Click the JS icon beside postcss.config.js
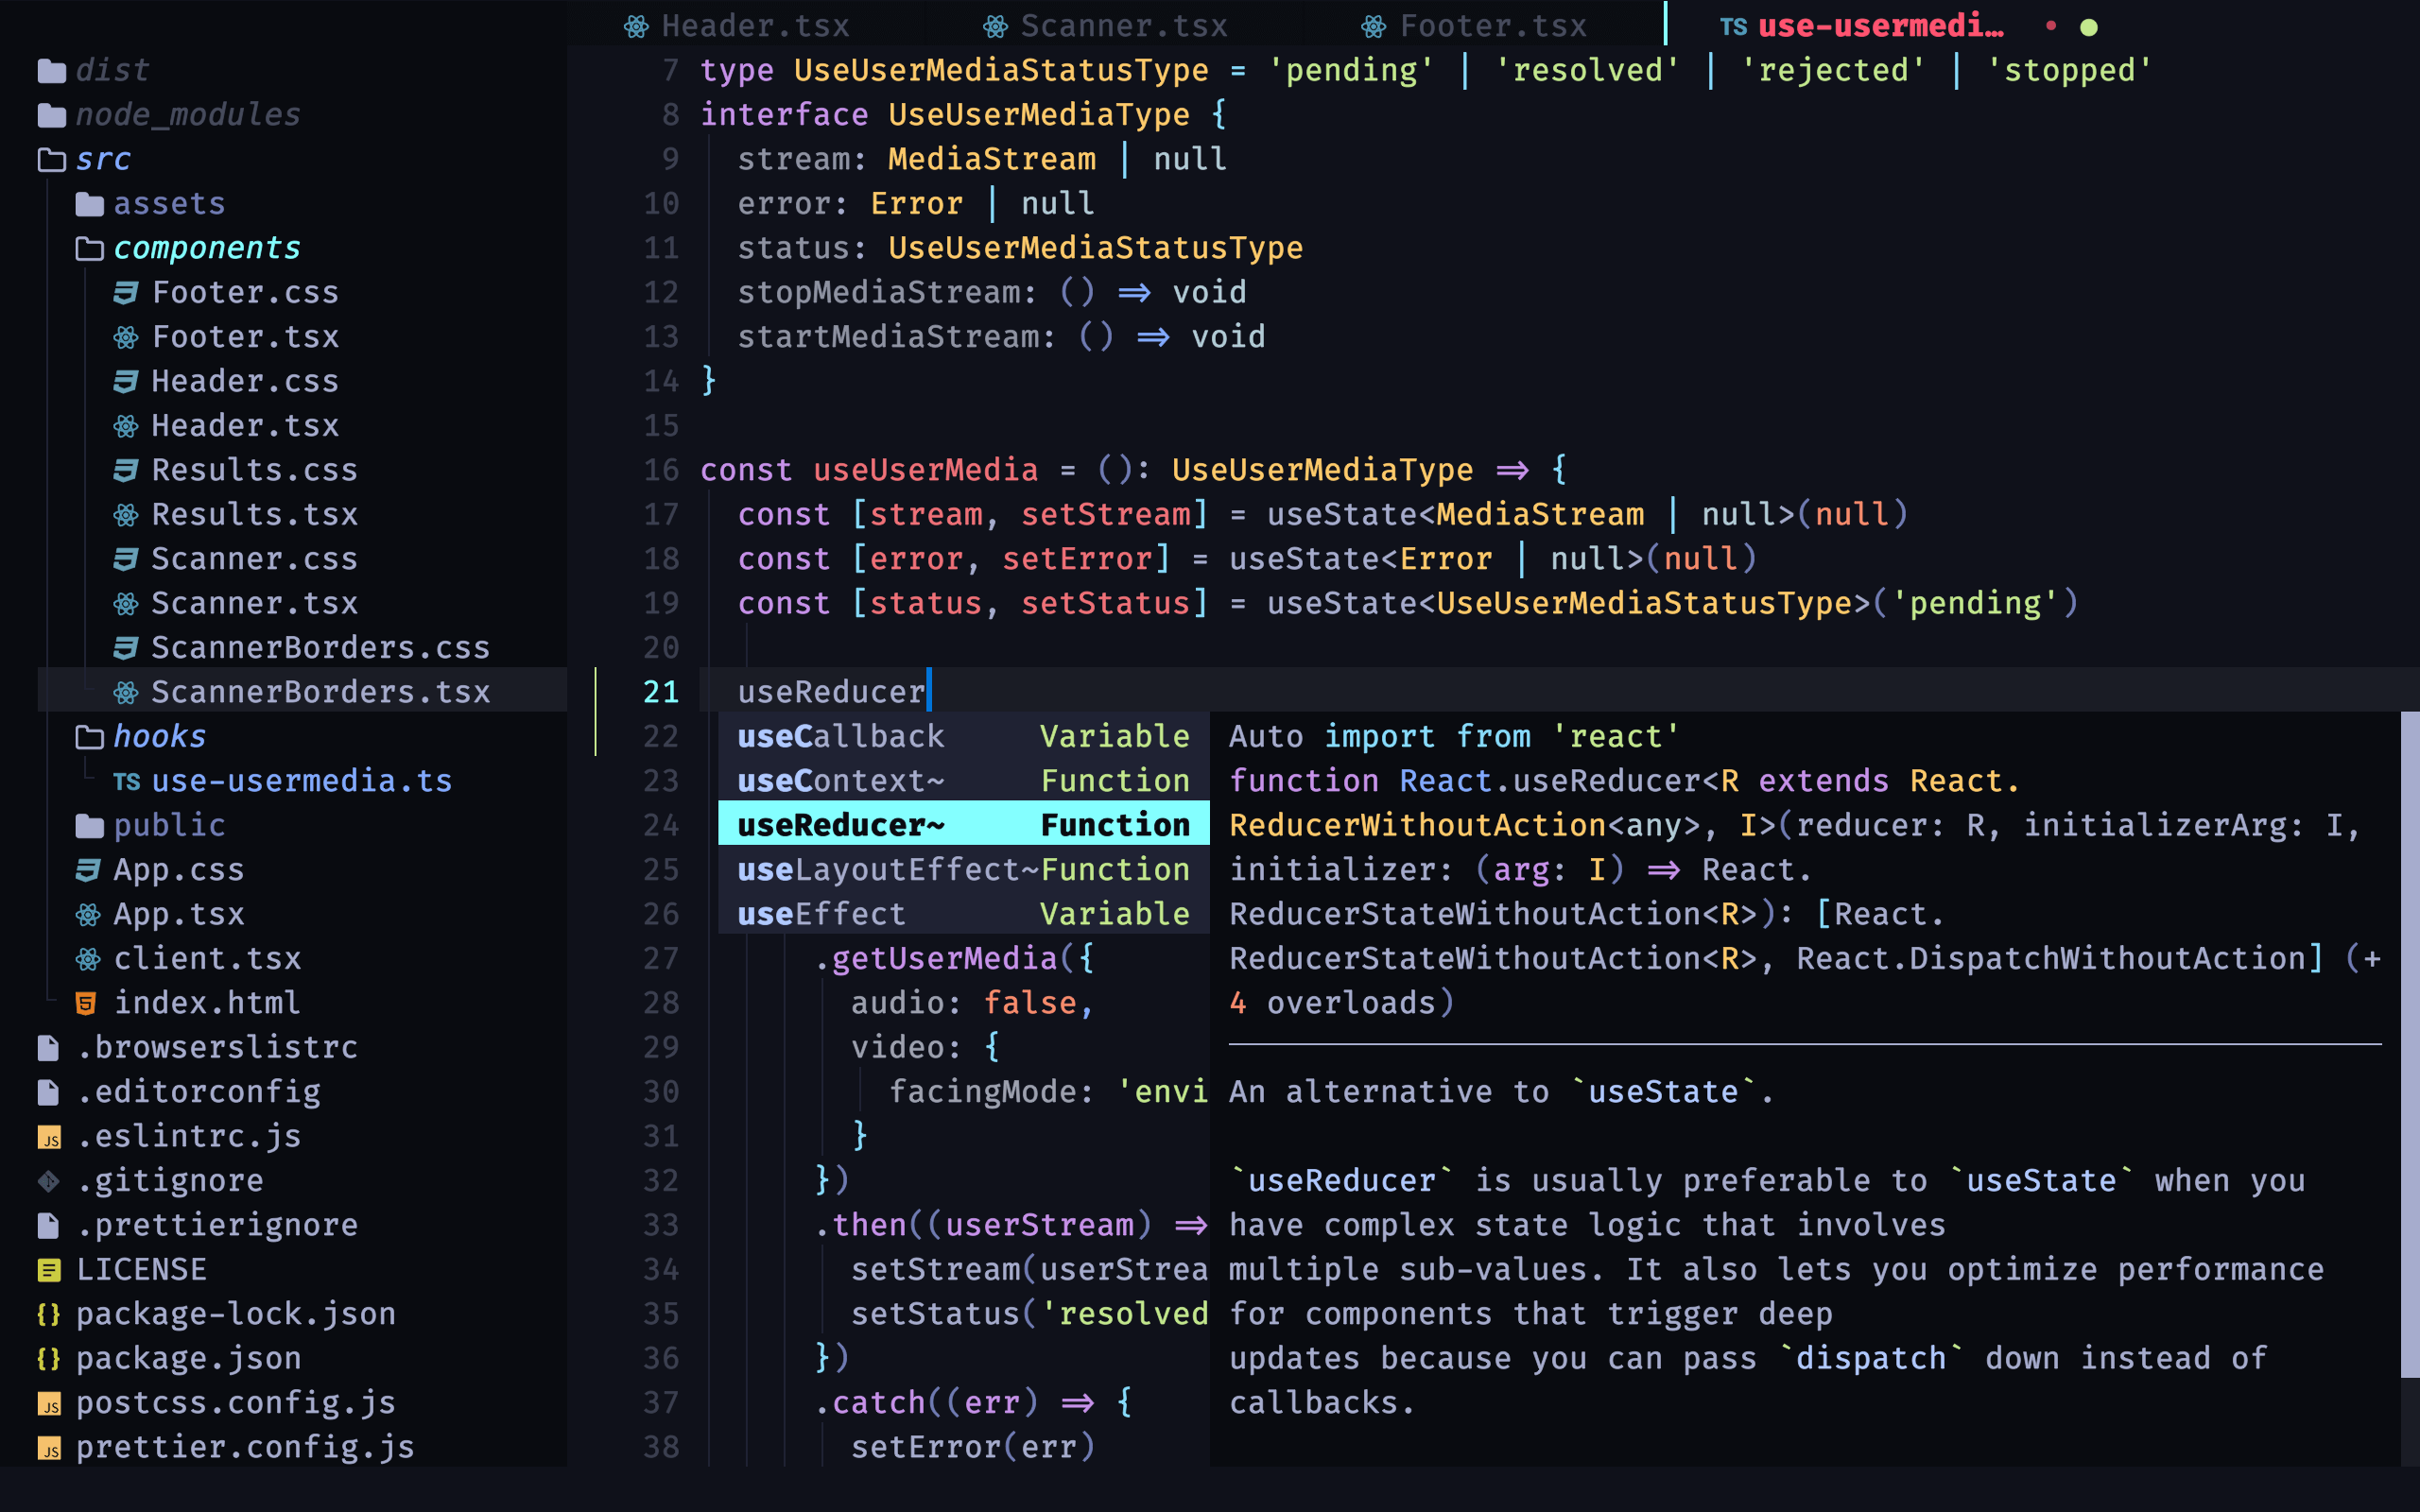Screen dimensions: 2420x1512 (x=51, y=1403)
